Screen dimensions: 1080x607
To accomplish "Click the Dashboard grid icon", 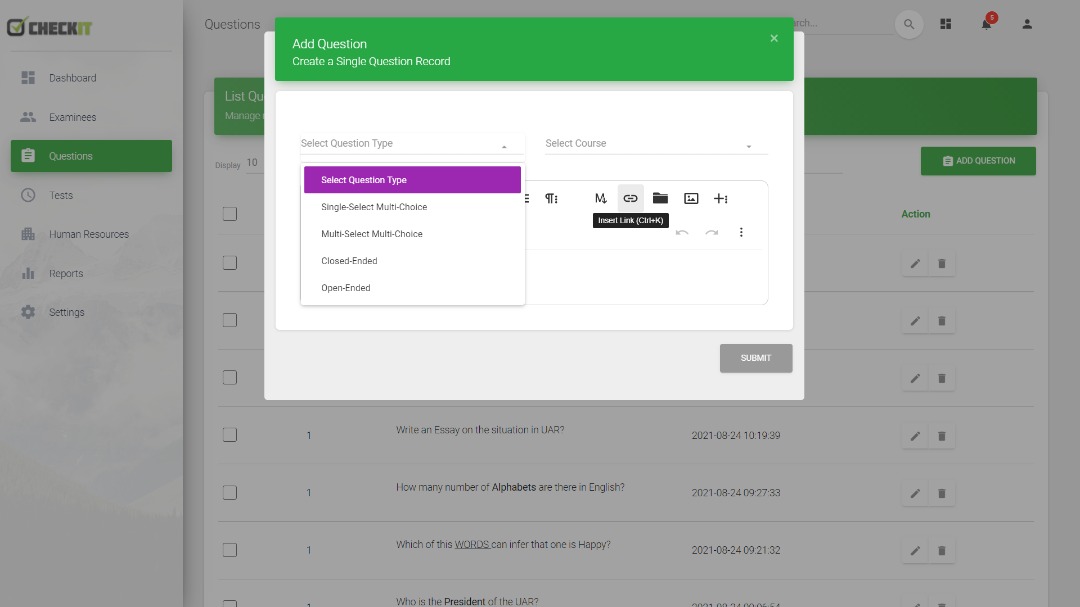I will point(28,78).
